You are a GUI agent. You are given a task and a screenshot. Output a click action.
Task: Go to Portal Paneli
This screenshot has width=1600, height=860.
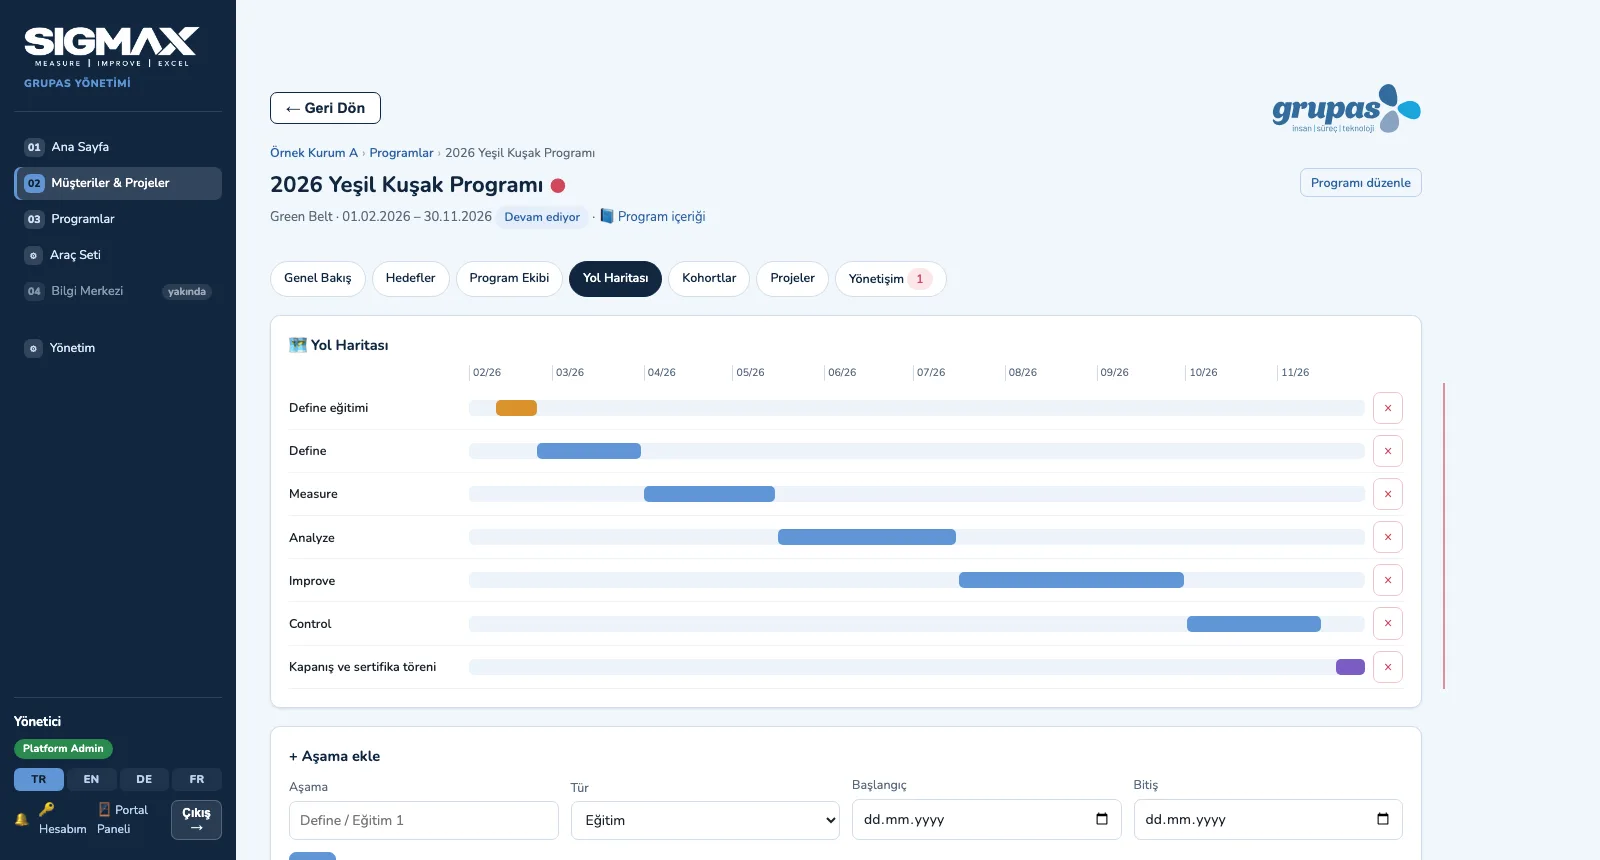(122, 819)
